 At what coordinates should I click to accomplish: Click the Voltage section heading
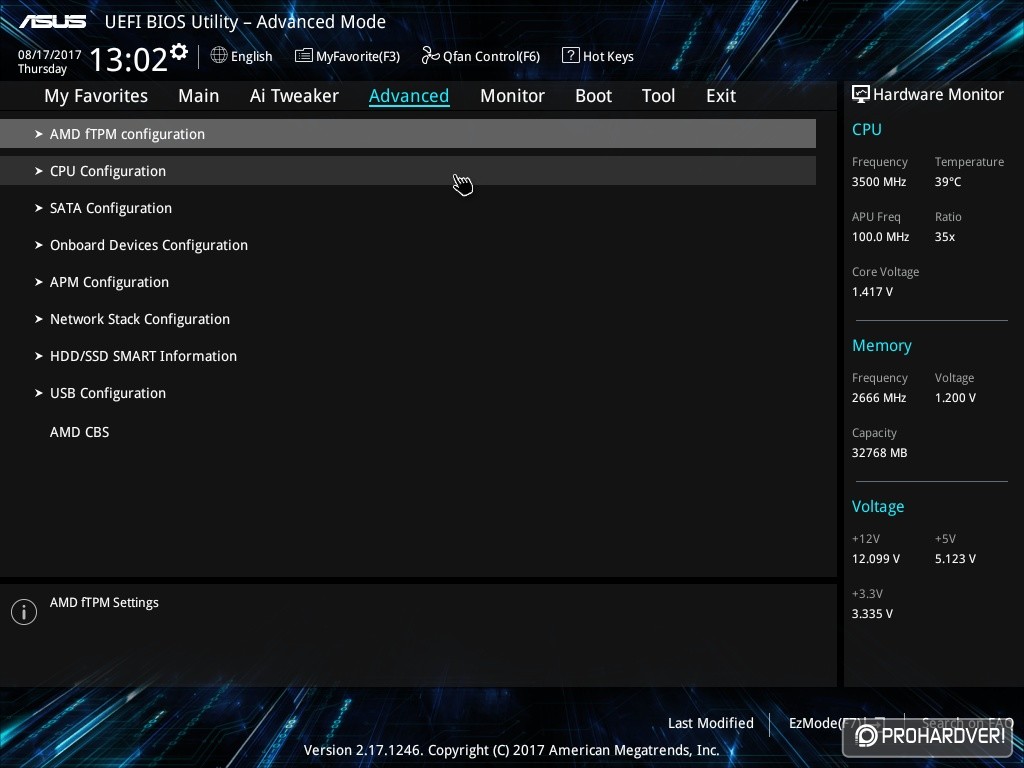[878, 507]
